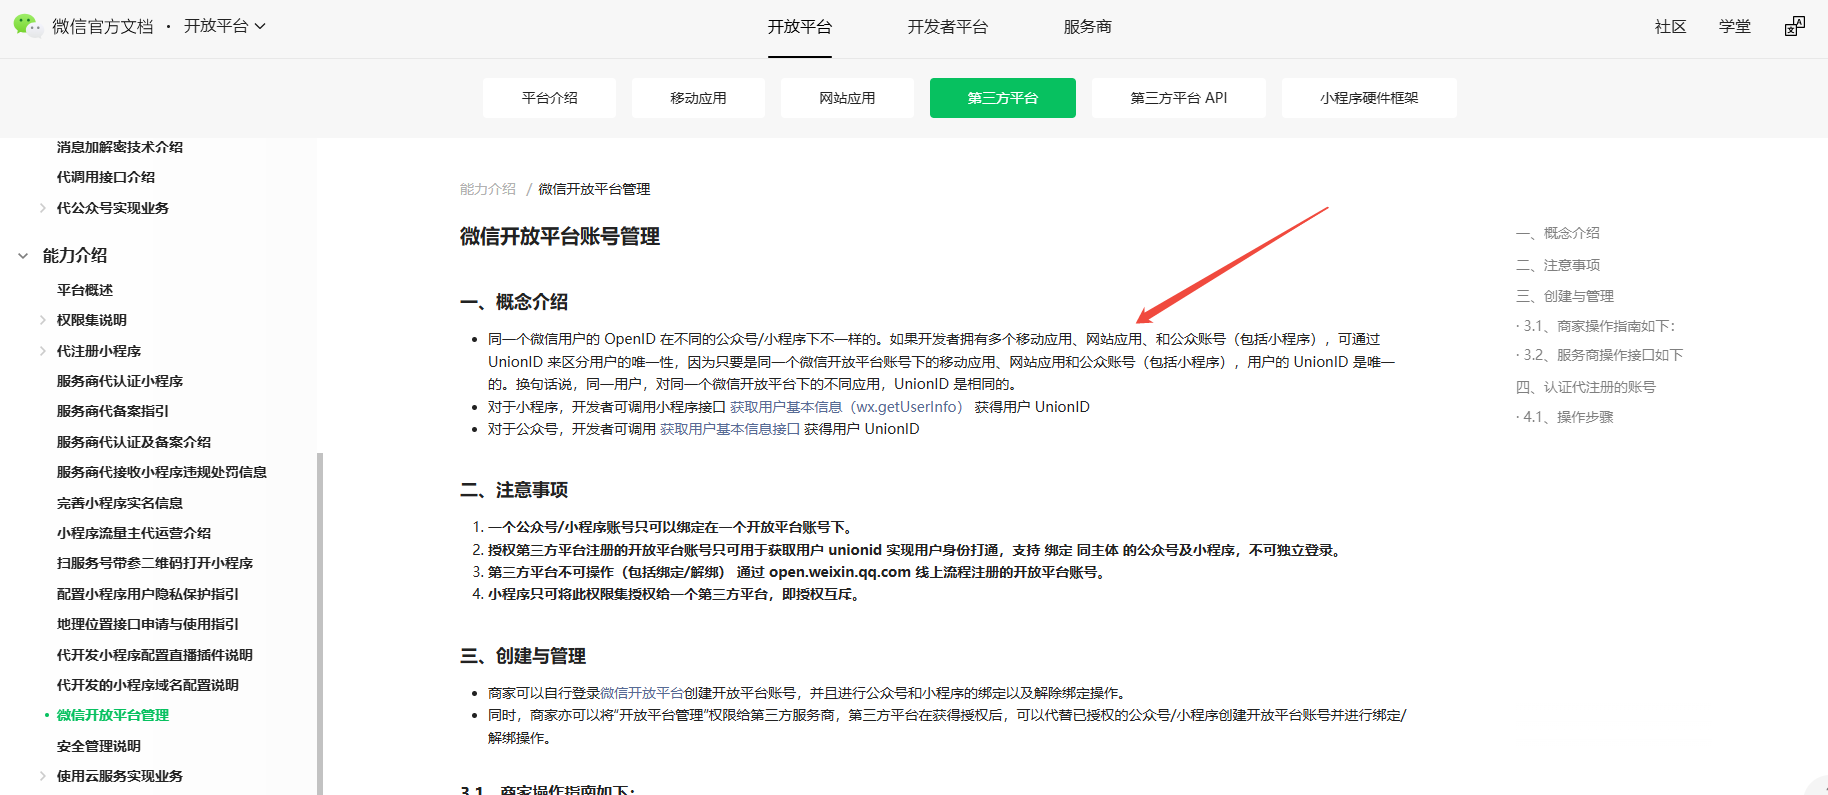The image size is (1828, 795).
Task: Open 服务商代认证及备案介绍 sidebar item
Action: click(x=134, y=442)
